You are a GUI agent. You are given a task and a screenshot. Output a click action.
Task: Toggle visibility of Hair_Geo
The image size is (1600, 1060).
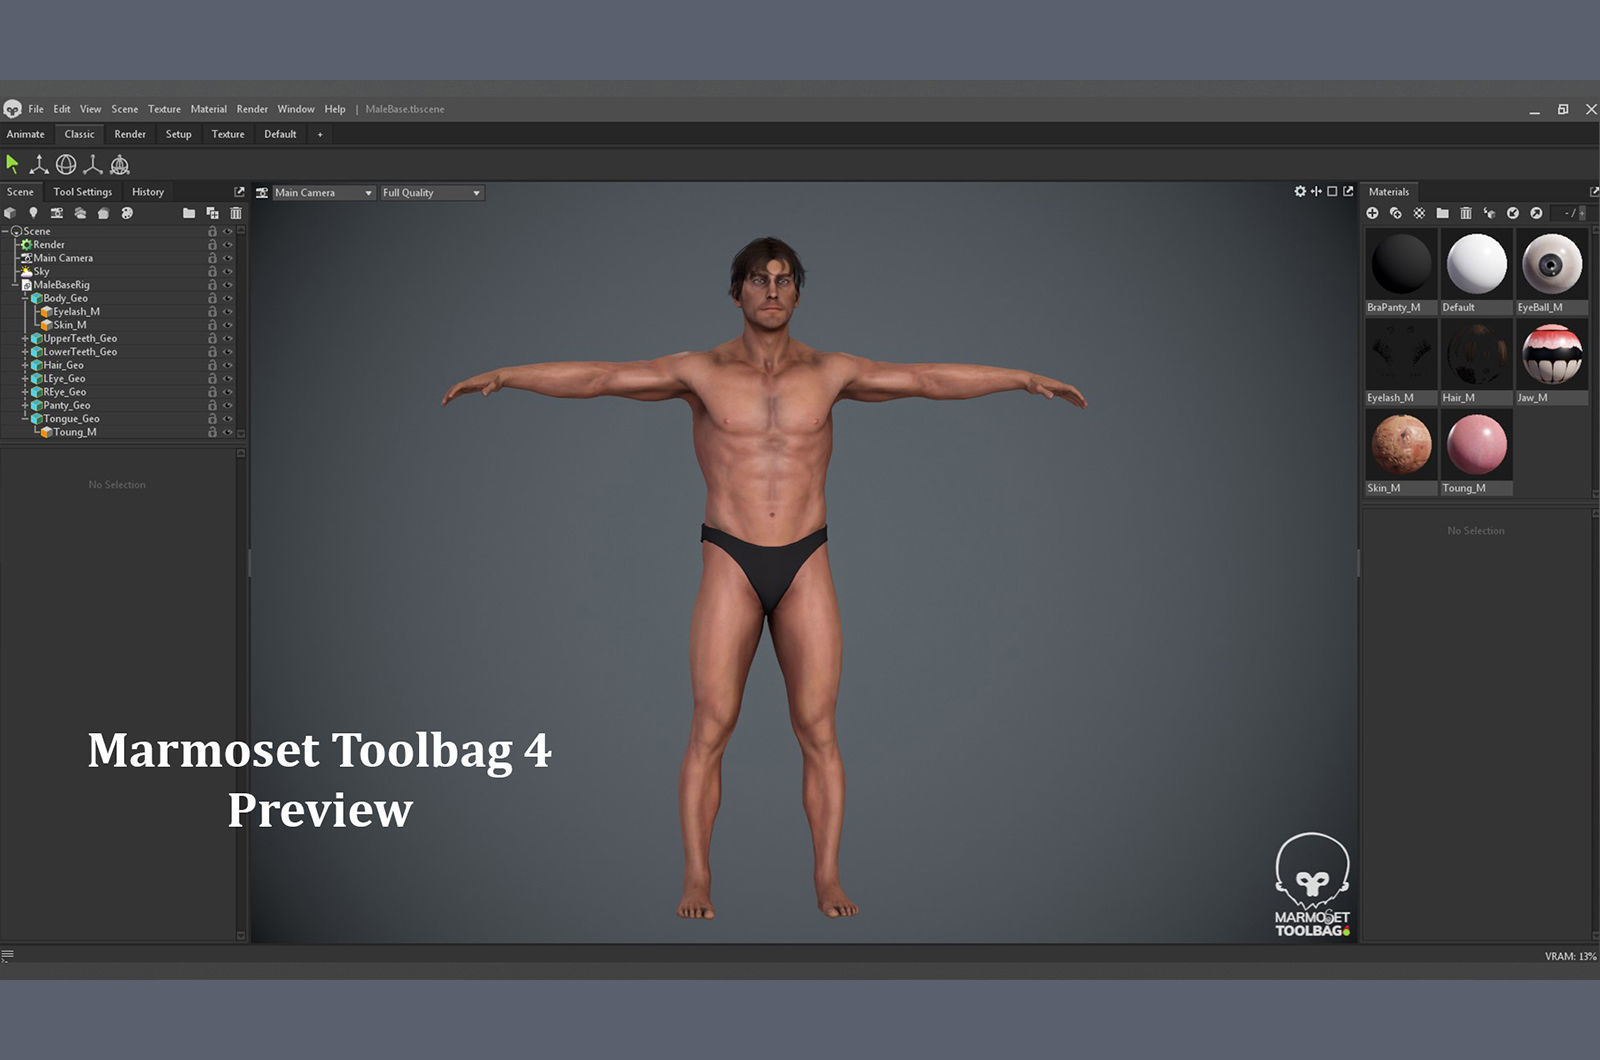227,365
